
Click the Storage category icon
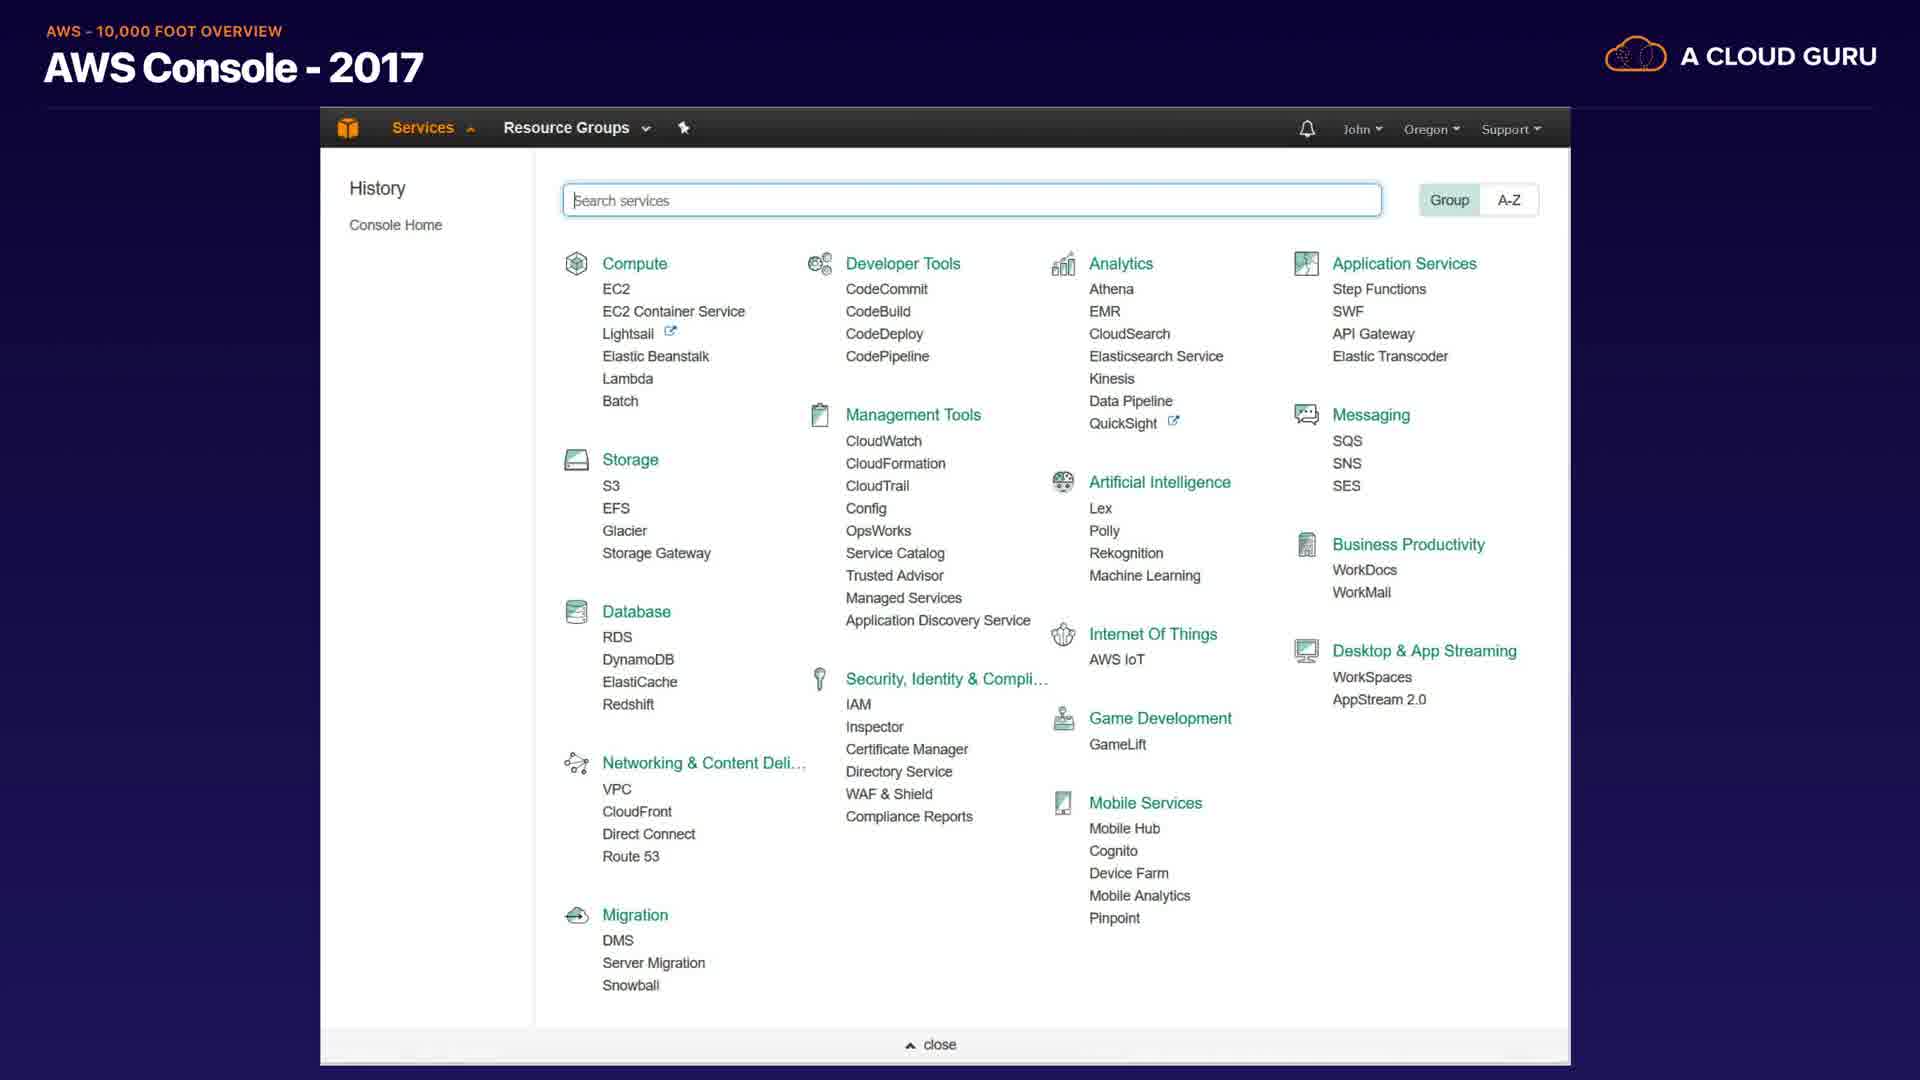576,460
